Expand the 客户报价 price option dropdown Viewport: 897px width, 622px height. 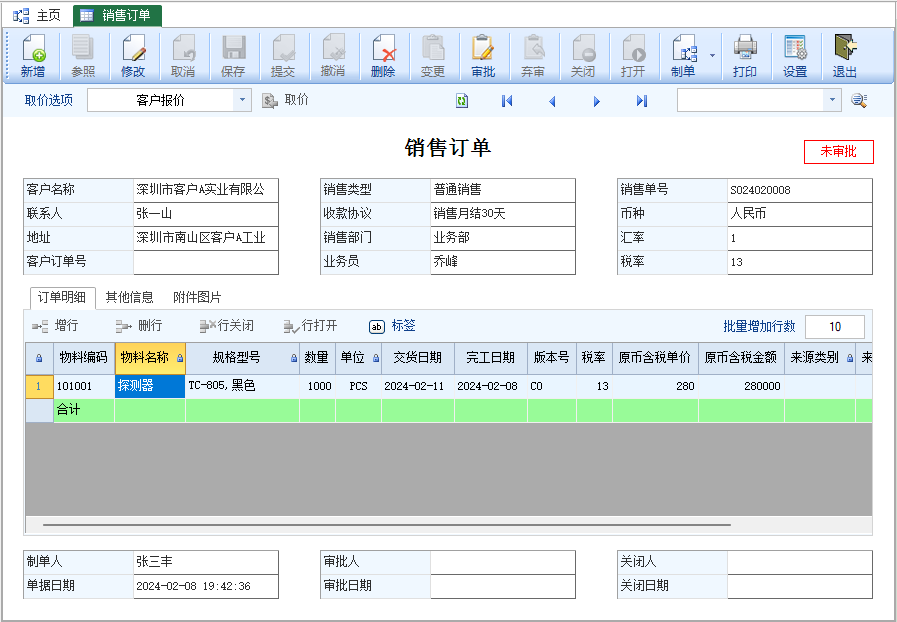pyautogui.click(x=242, y=100)
